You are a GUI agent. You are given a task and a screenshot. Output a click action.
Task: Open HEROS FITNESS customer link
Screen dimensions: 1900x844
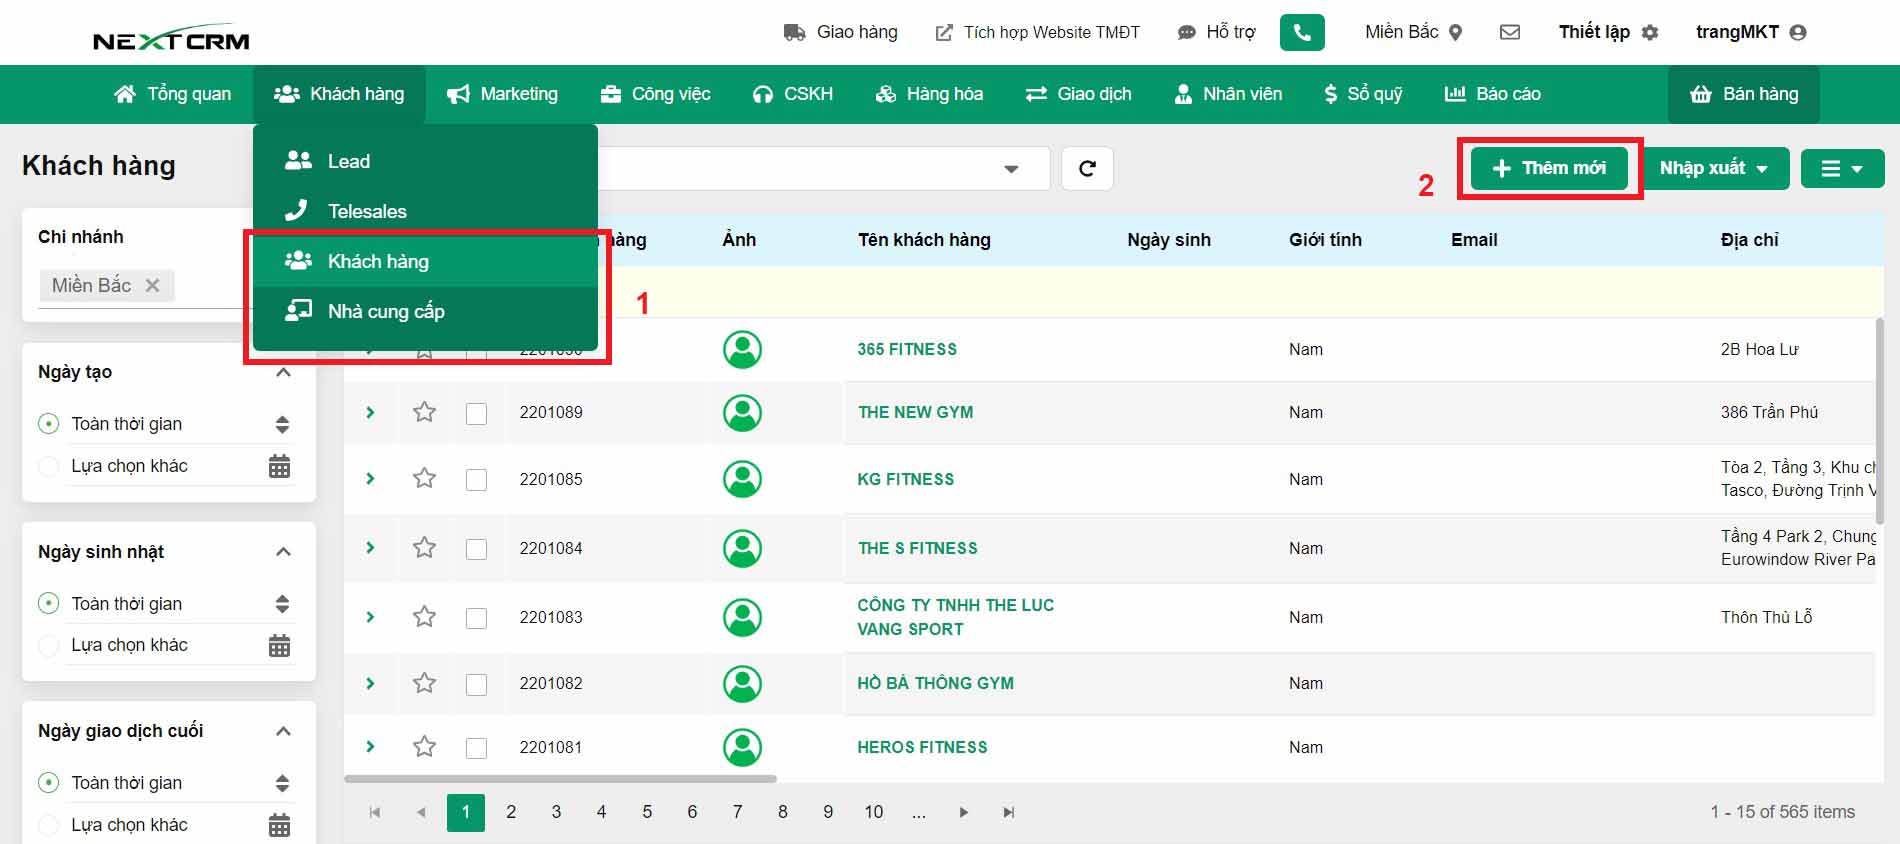[x=922, y=747]
